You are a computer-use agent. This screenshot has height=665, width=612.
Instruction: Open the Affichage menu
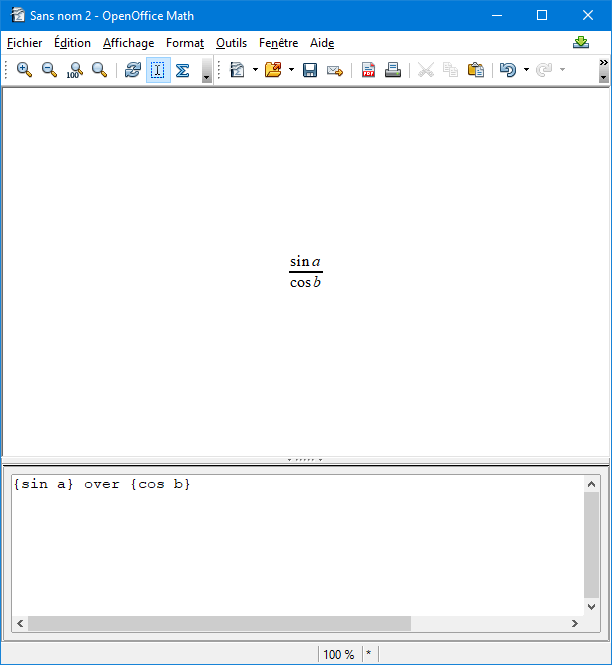pos(129,43)
